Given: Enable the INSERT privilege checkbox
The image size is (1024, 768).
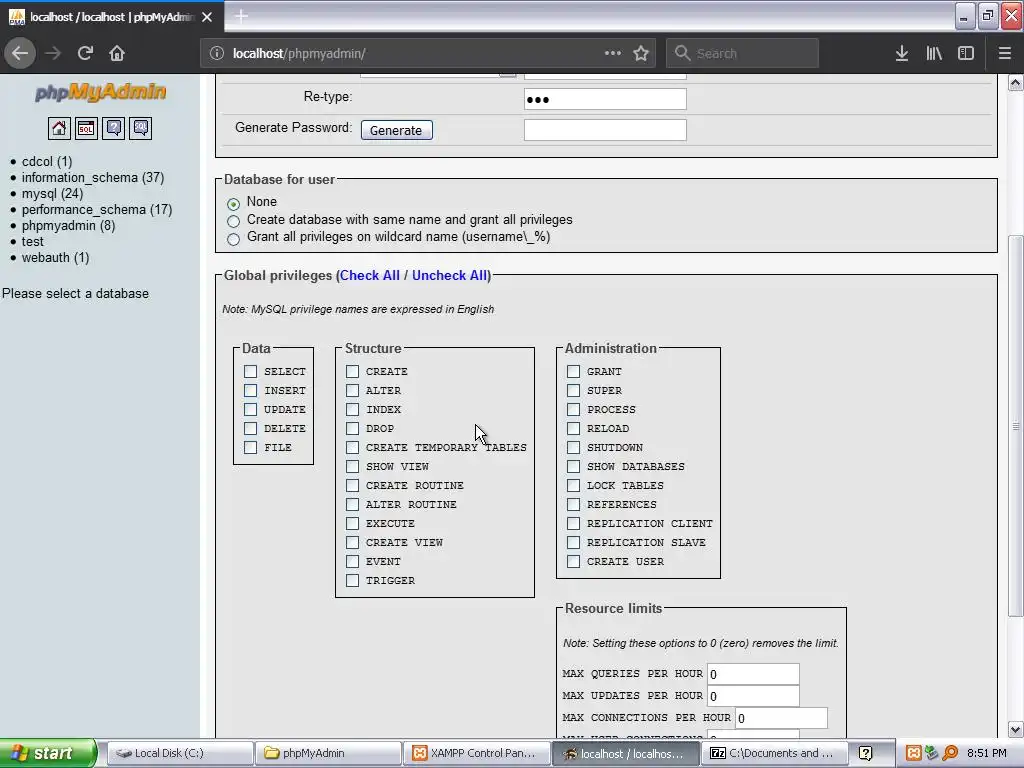Looking at the screenshot, I should pos(250,391).
